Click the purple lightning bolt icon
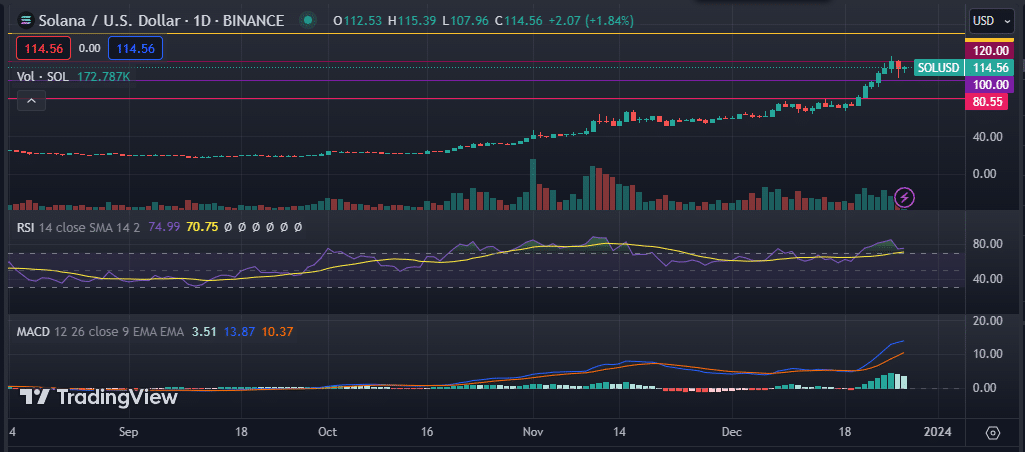The image size is (1025, 452). coord(904,197)
